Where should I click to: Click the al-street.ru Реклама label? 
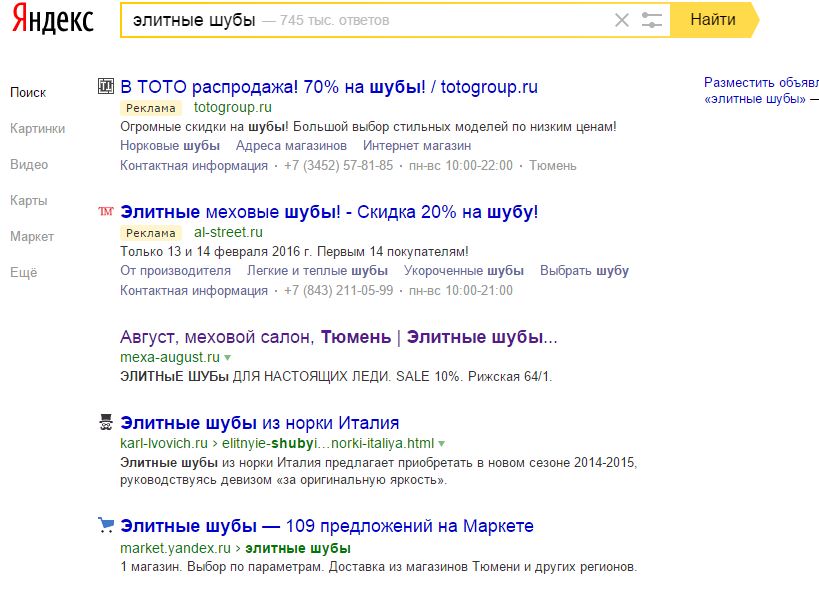[x=151, y=233]
